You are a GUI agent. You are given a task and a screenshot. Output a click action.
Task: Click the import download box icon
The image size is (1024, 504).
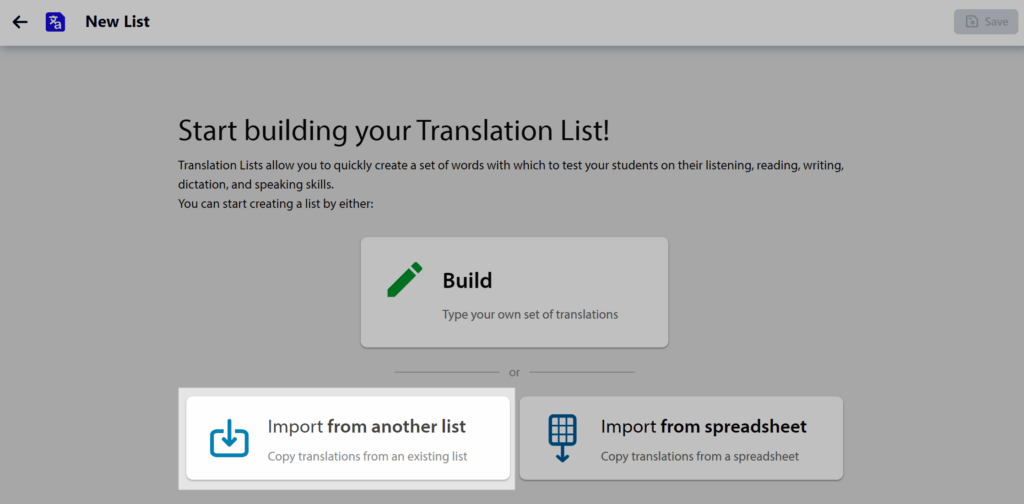(229, 438)
